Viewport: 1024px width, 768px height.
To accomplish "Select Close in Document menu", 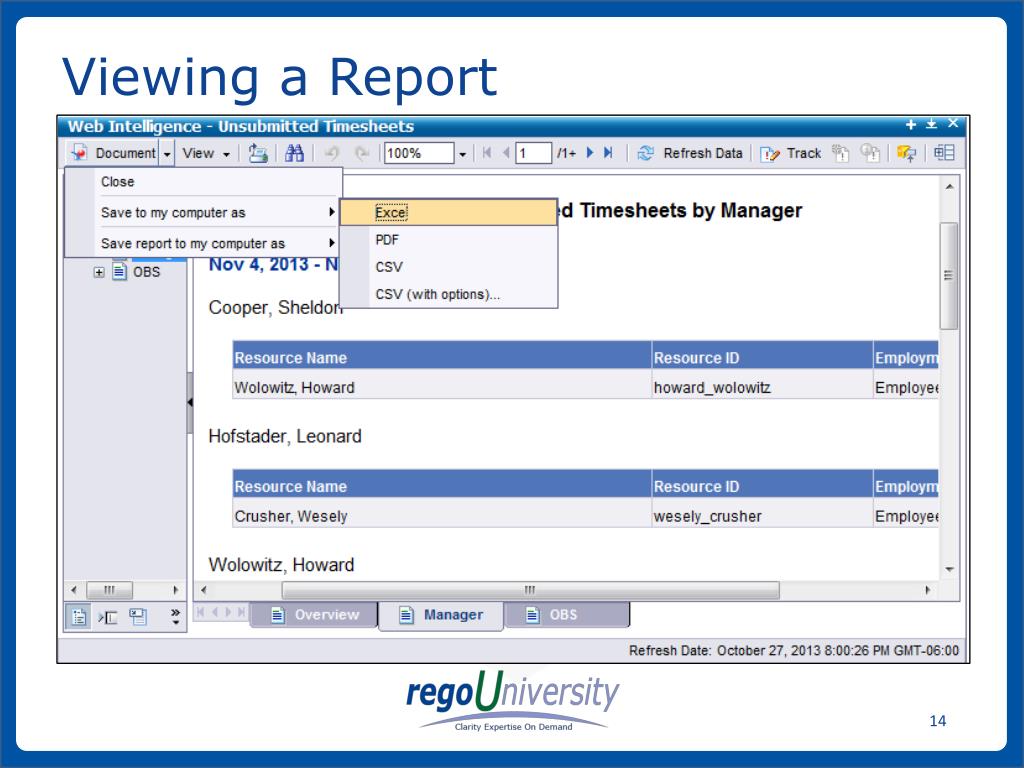I will [x=202, y=182].
